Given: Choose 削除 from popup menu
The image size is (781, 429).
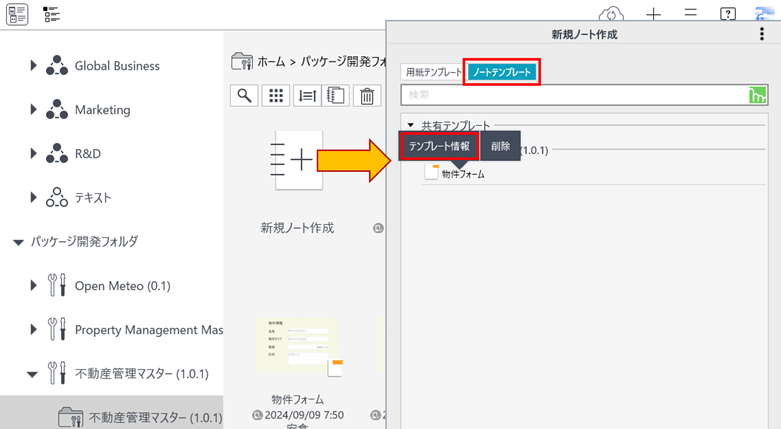Looking at the screenshot, I should tap(501, 146).
